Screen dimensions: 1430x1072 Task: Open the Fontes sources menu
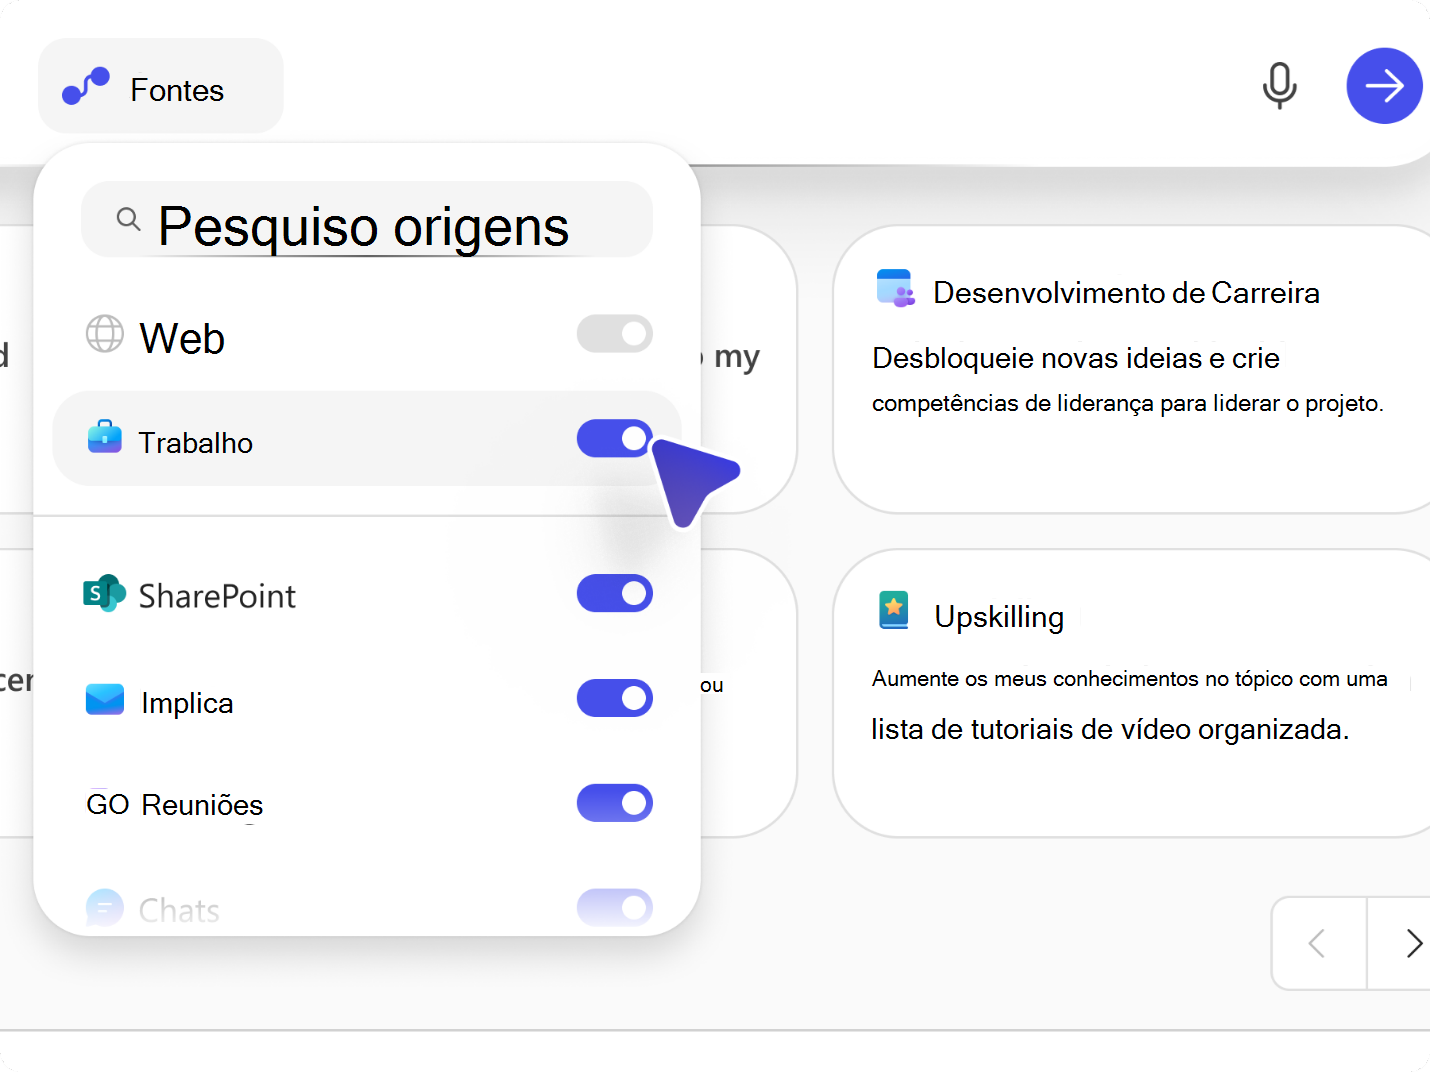160,88
